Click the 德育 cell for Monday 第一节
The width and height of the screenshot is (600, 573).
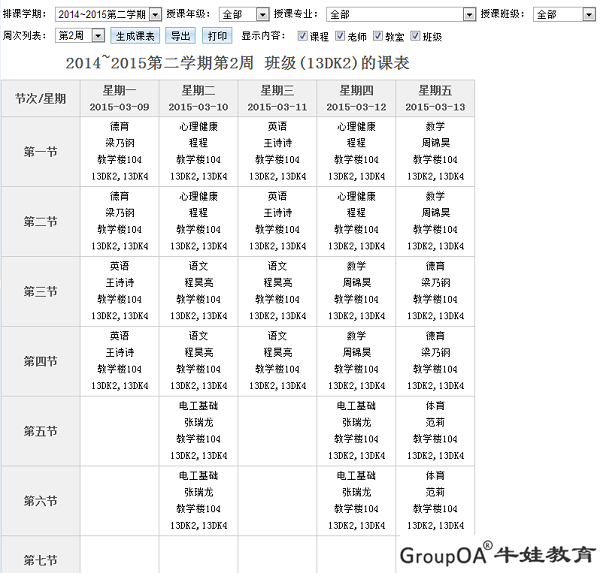[x=119, y=152]
